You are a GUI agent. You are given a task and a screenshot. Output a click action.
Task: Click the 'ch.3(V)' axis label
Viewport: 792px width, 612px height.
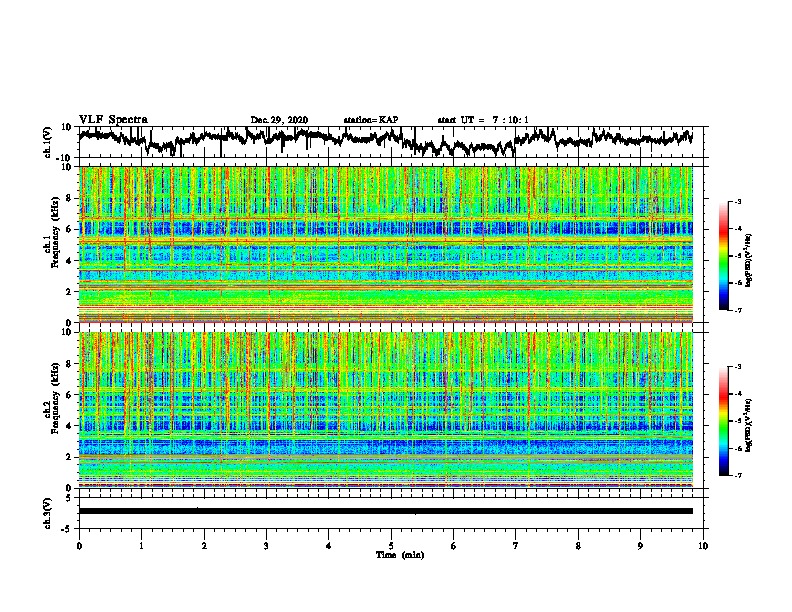pos(48,513)
